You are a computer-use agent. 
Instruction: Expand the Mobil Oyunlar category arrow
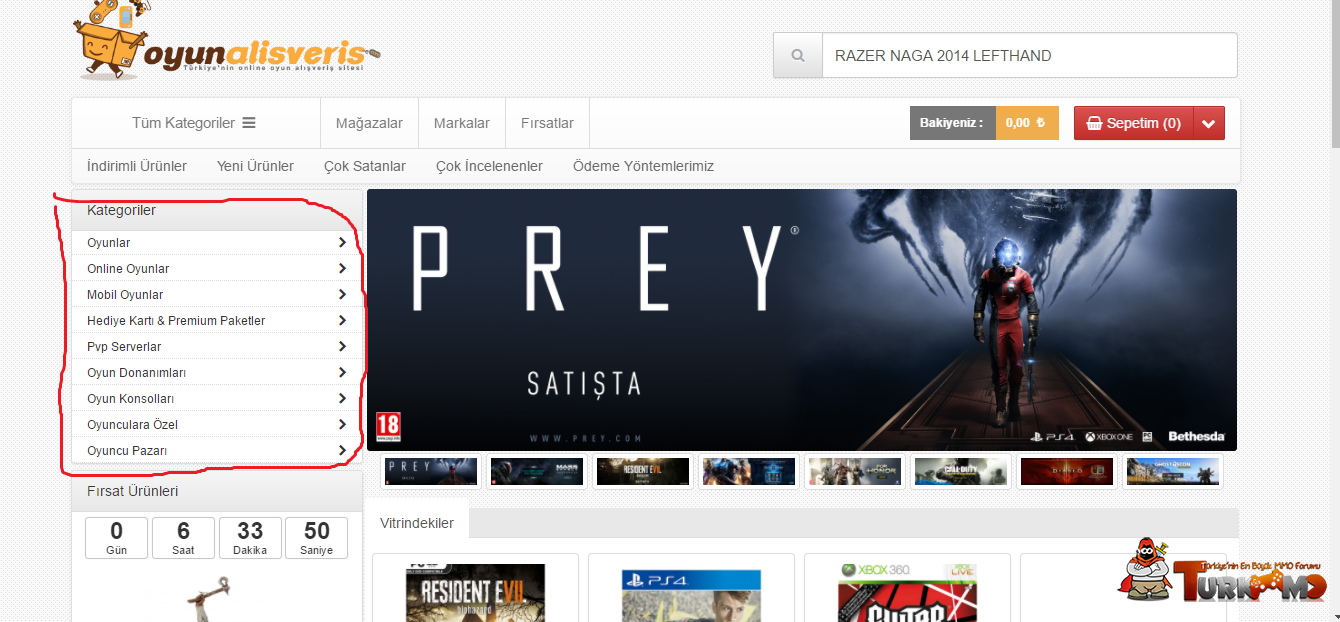(x=342, y=294)
